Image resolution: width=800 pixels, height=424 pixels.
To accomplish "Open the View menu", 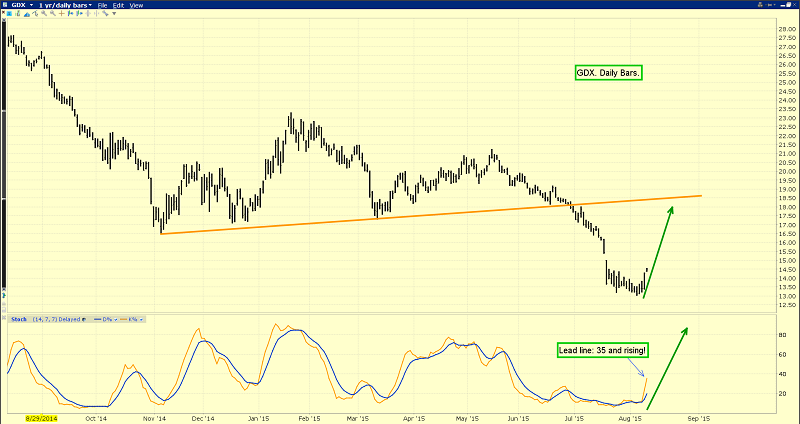I will pyautogui.click(x=136, y=5).
